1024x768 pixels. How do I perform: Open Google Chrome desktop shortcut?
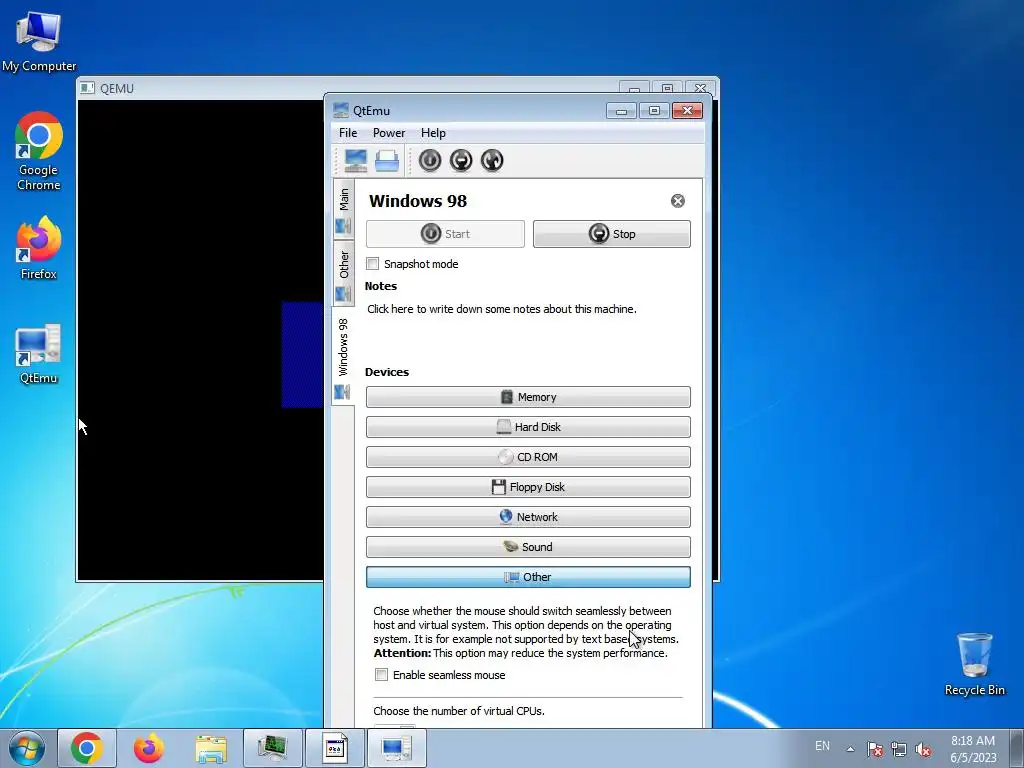tap(39, 152)
